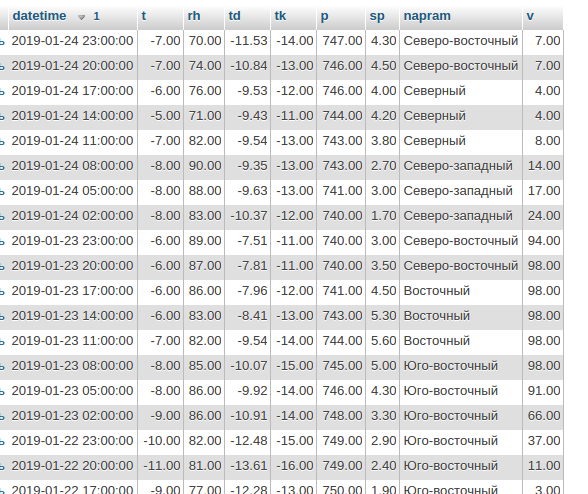This screenshot has width=588, height=494.
Task: Click the sort arrow icon beside datetime
Action: 81,17
